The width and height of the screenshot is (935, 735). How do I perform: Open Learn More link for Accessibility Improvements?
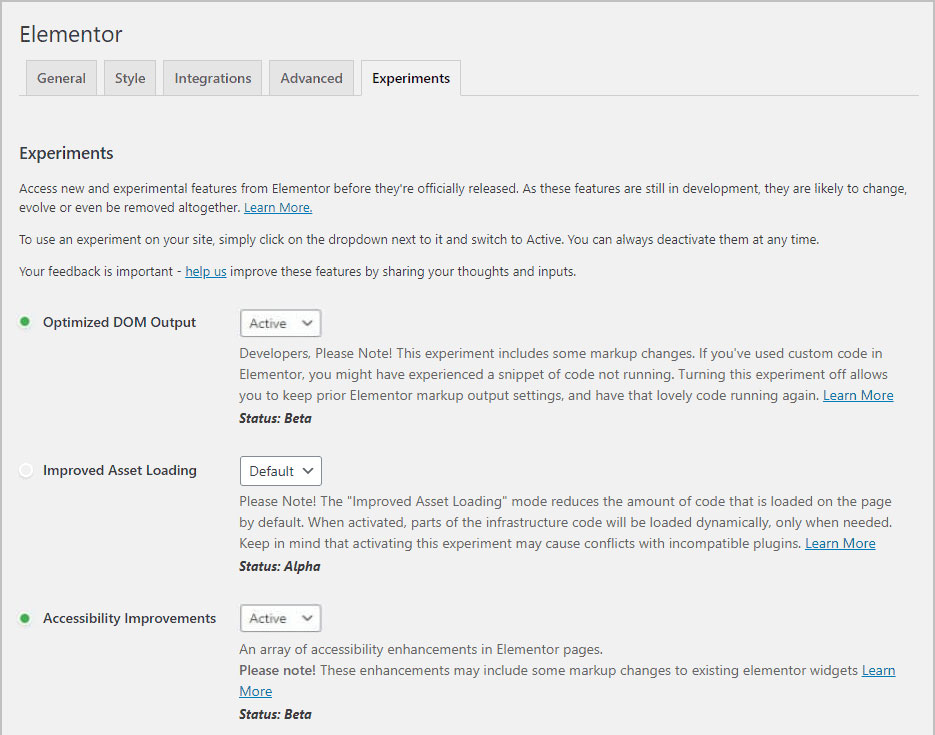878,670
